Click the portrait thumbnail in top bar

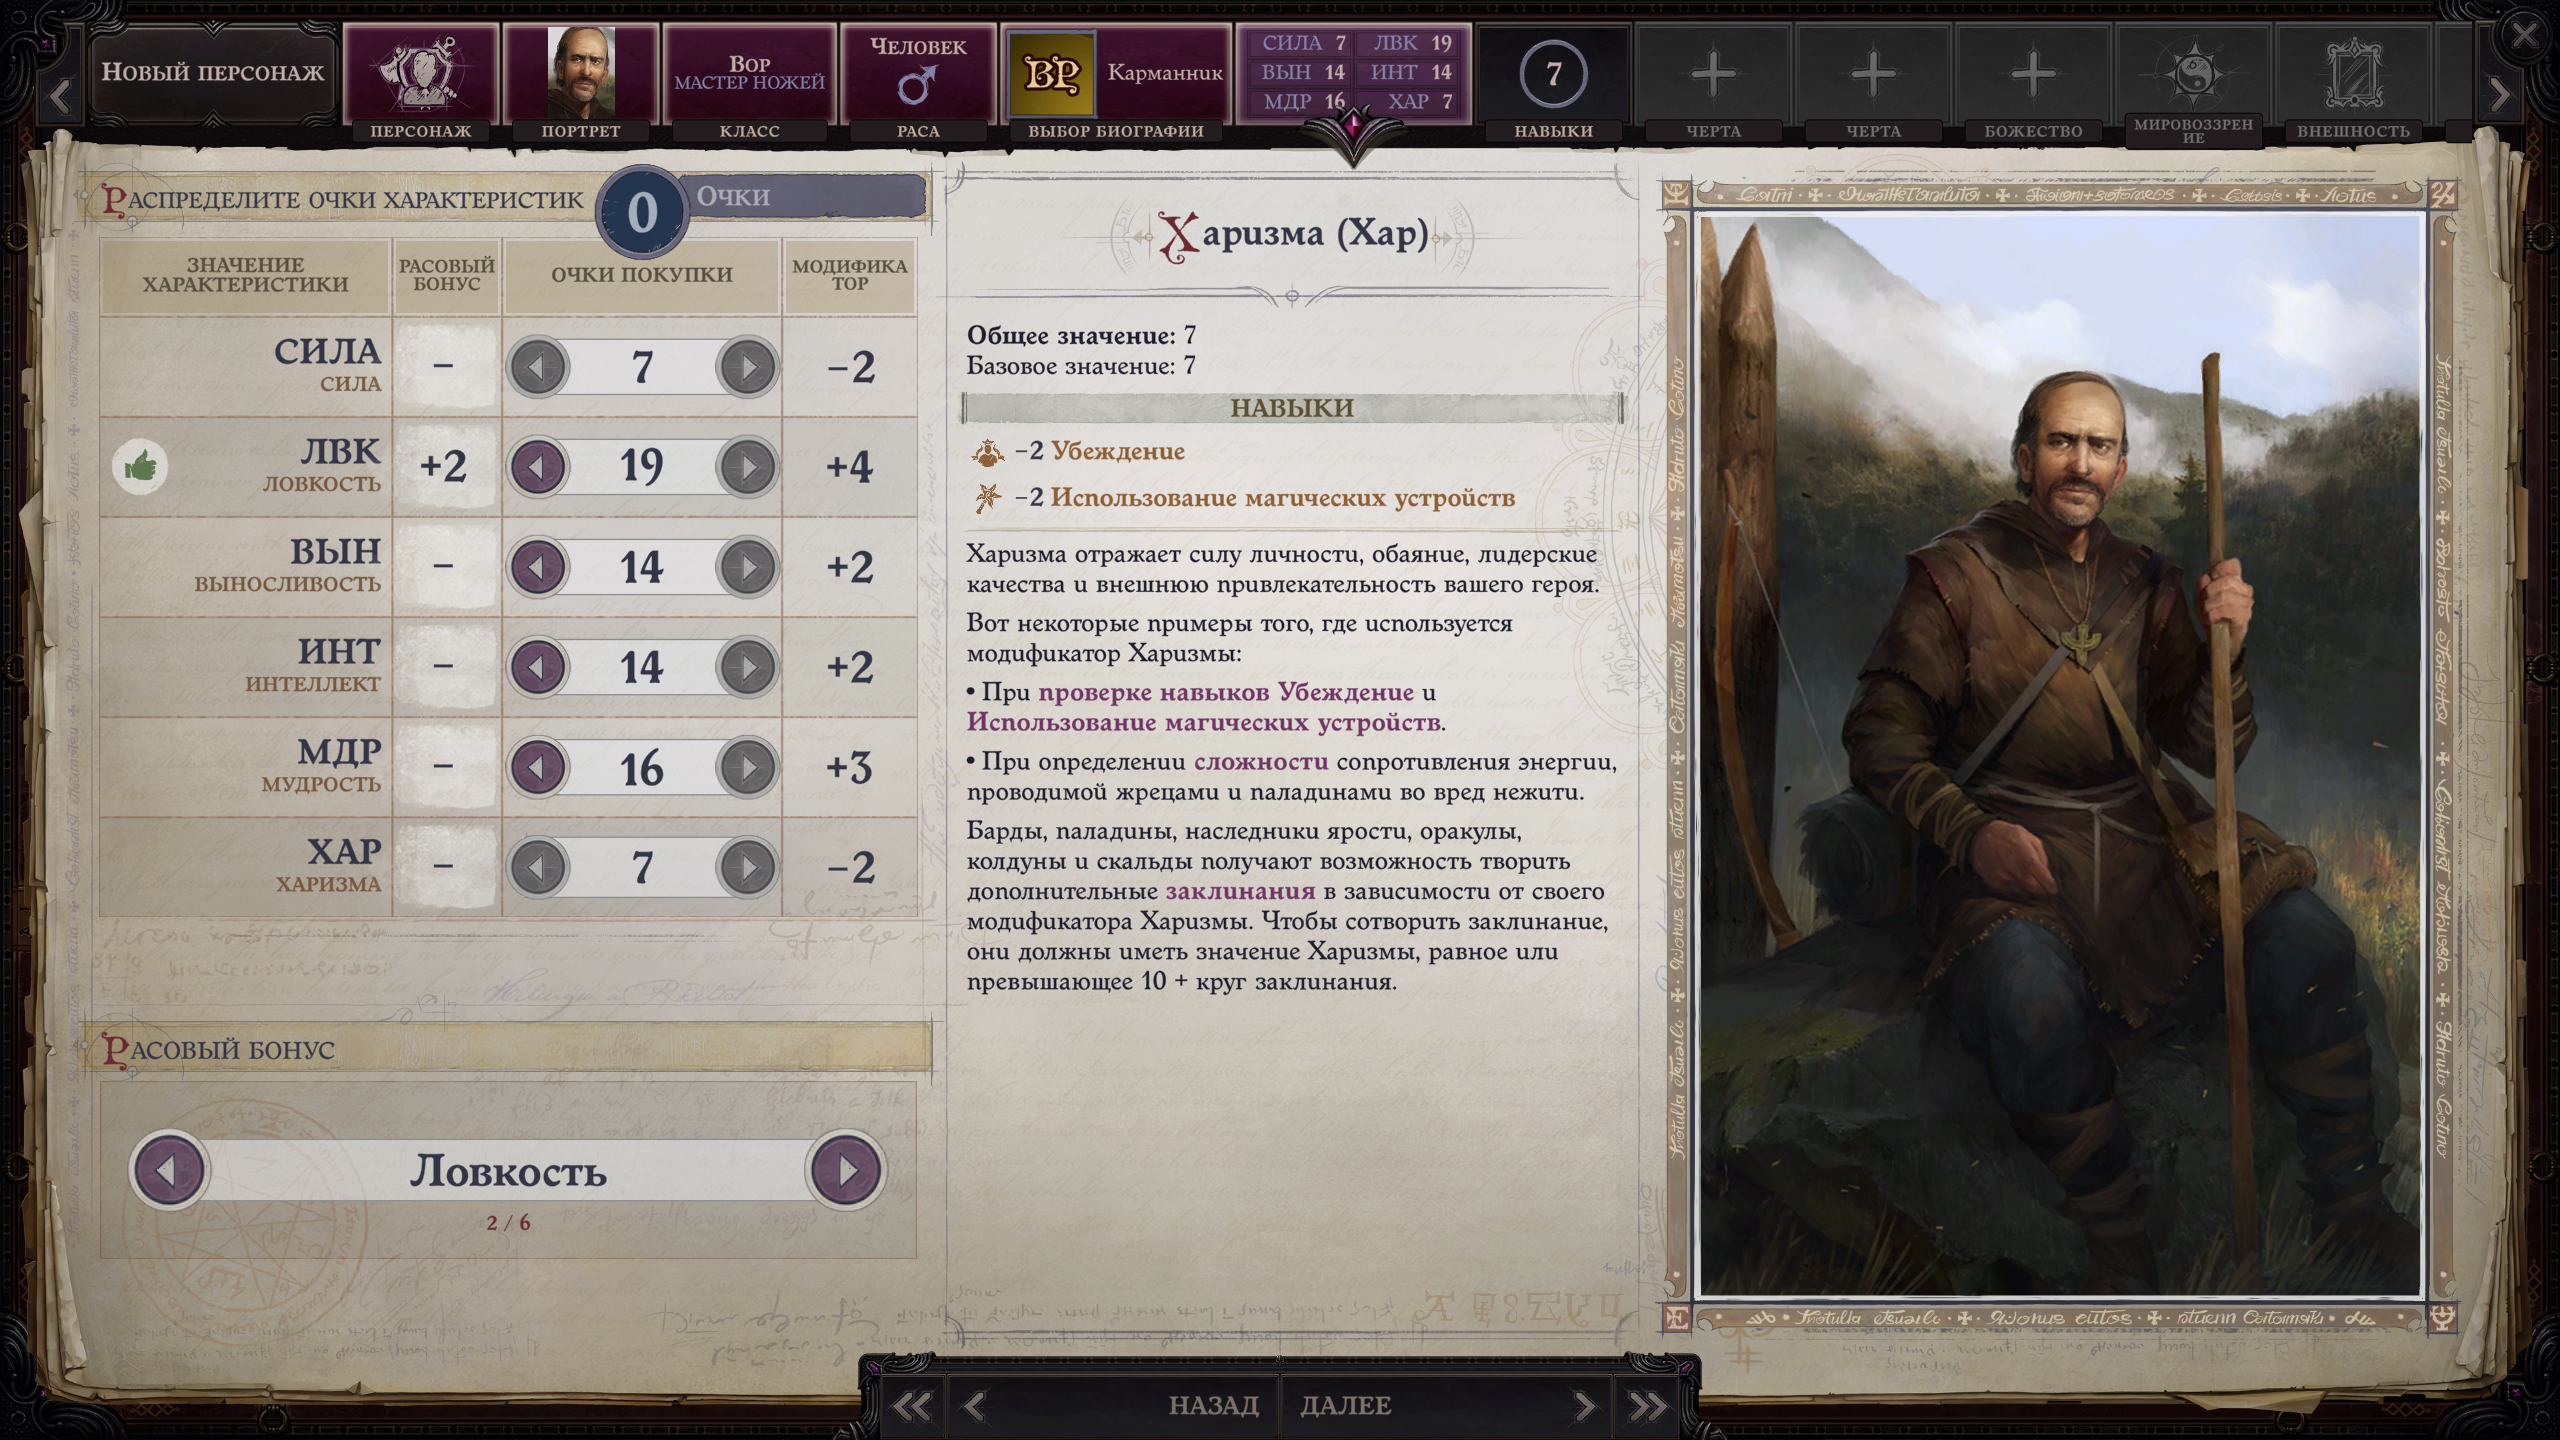point(581,74)
